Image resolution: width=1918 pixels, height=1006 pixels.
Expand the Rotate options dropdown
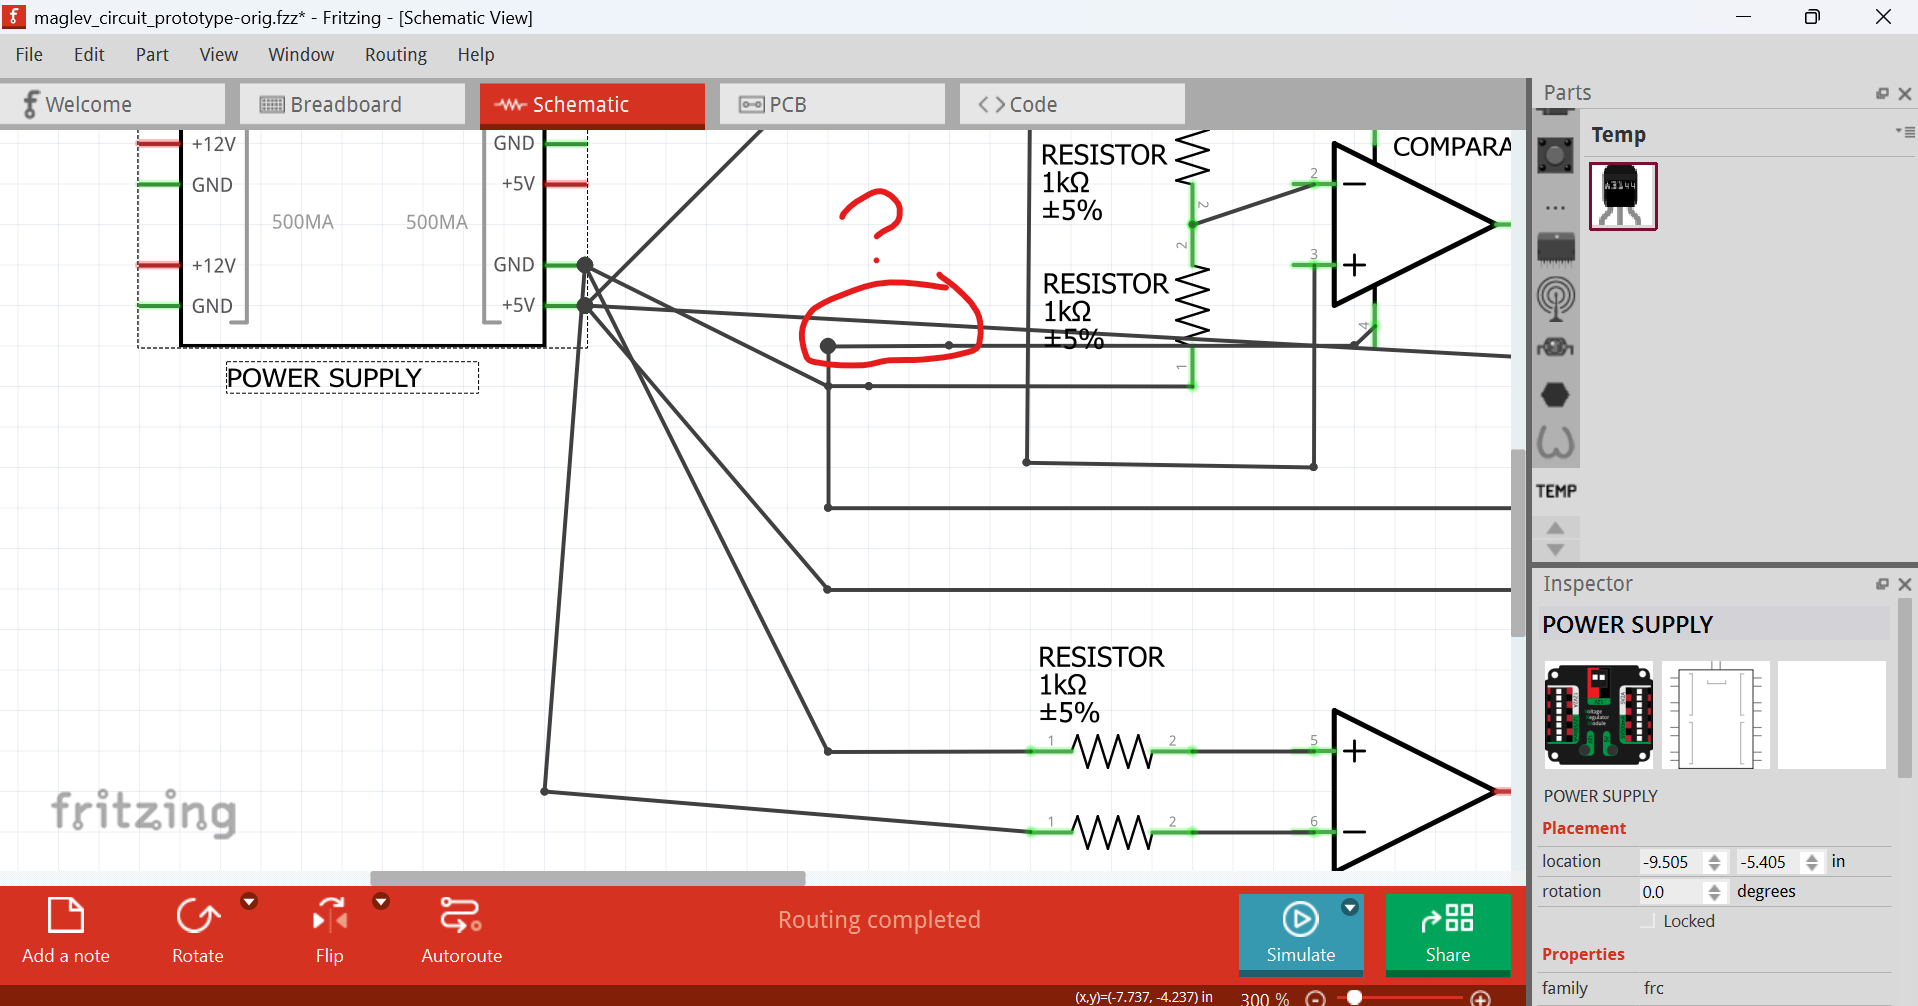[x=249, y=901]
